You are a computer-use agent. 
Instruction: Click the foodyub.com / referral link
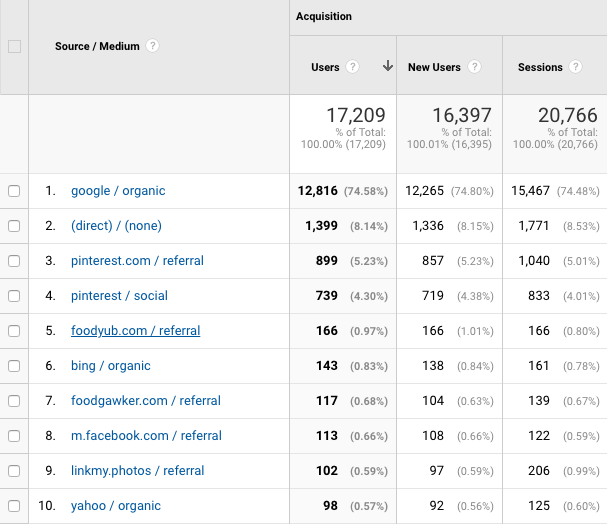coord(135,331)
